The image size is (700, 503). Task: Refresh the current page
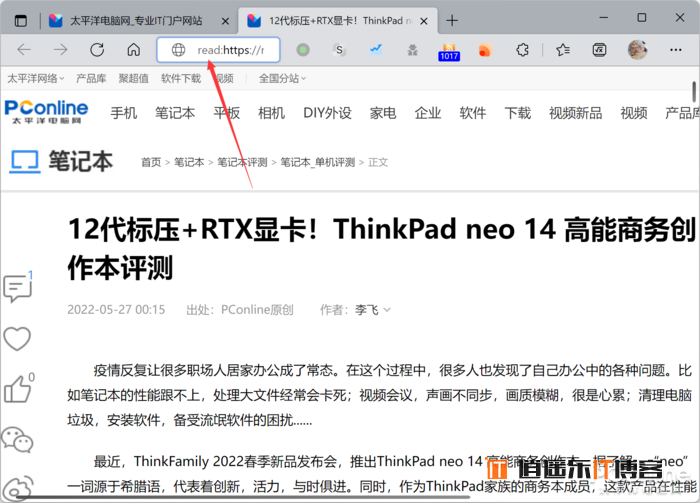pos(97,50)
